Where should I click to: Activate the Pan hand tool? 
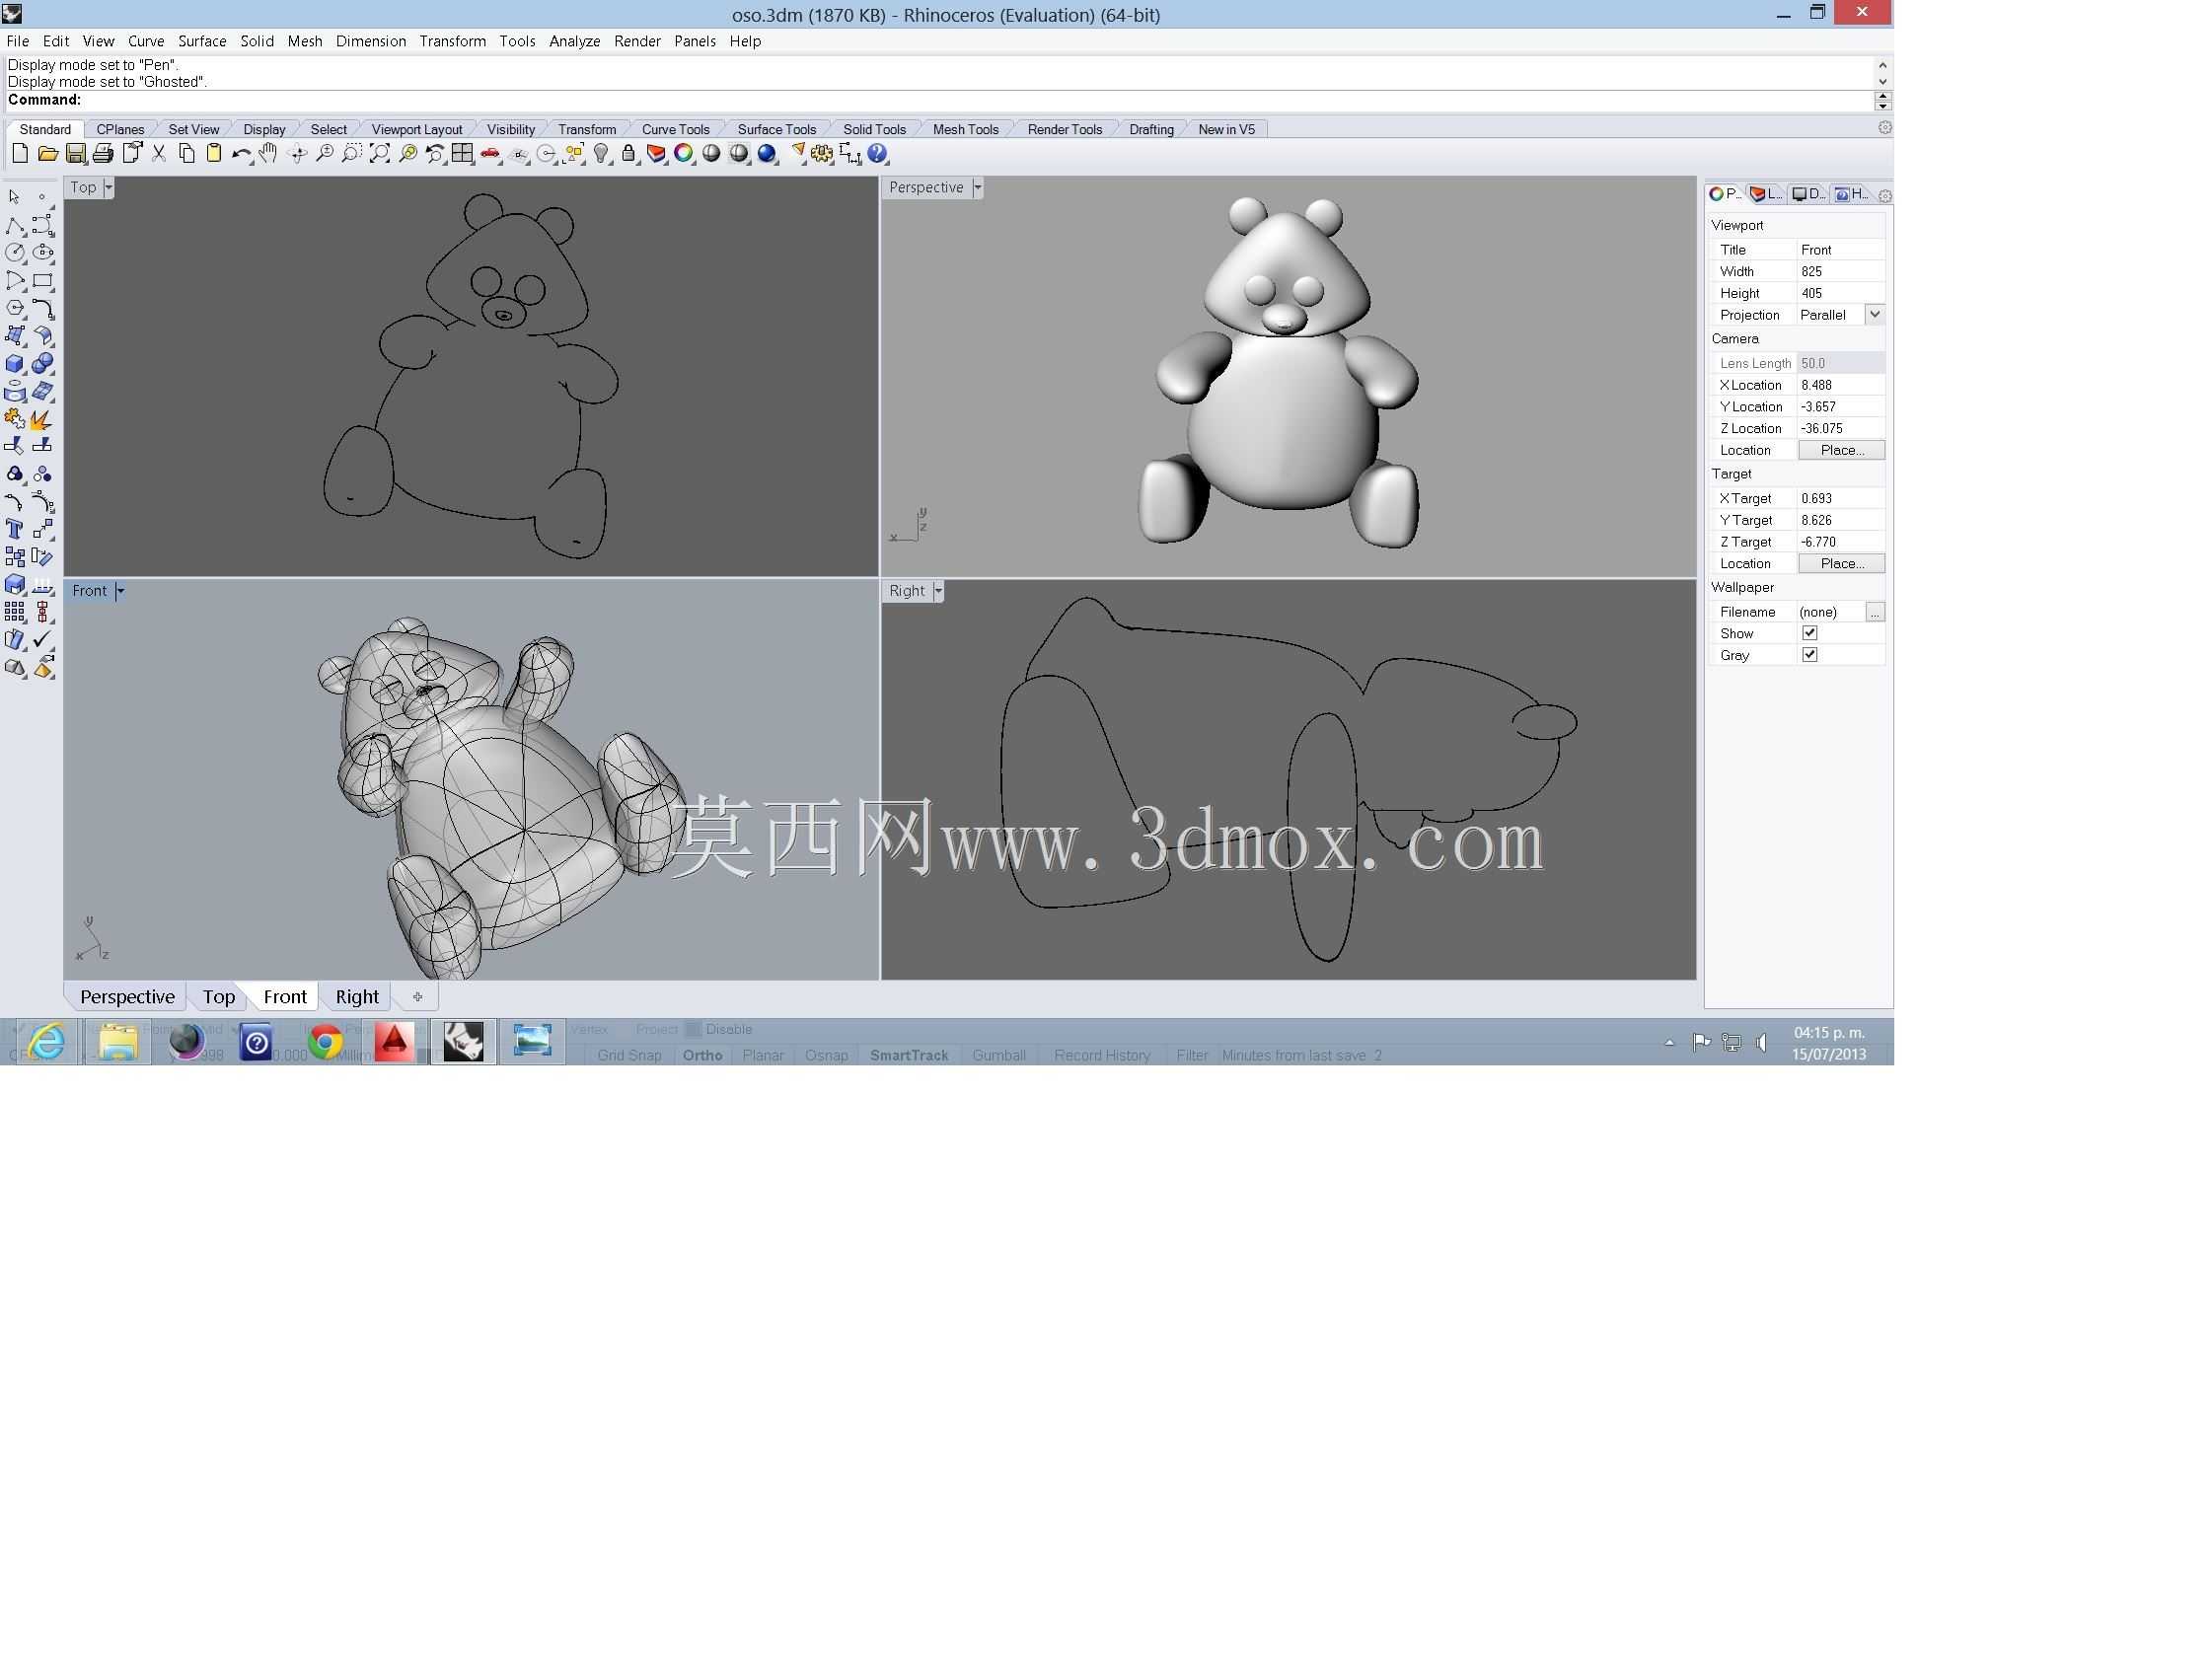[269, 154]
